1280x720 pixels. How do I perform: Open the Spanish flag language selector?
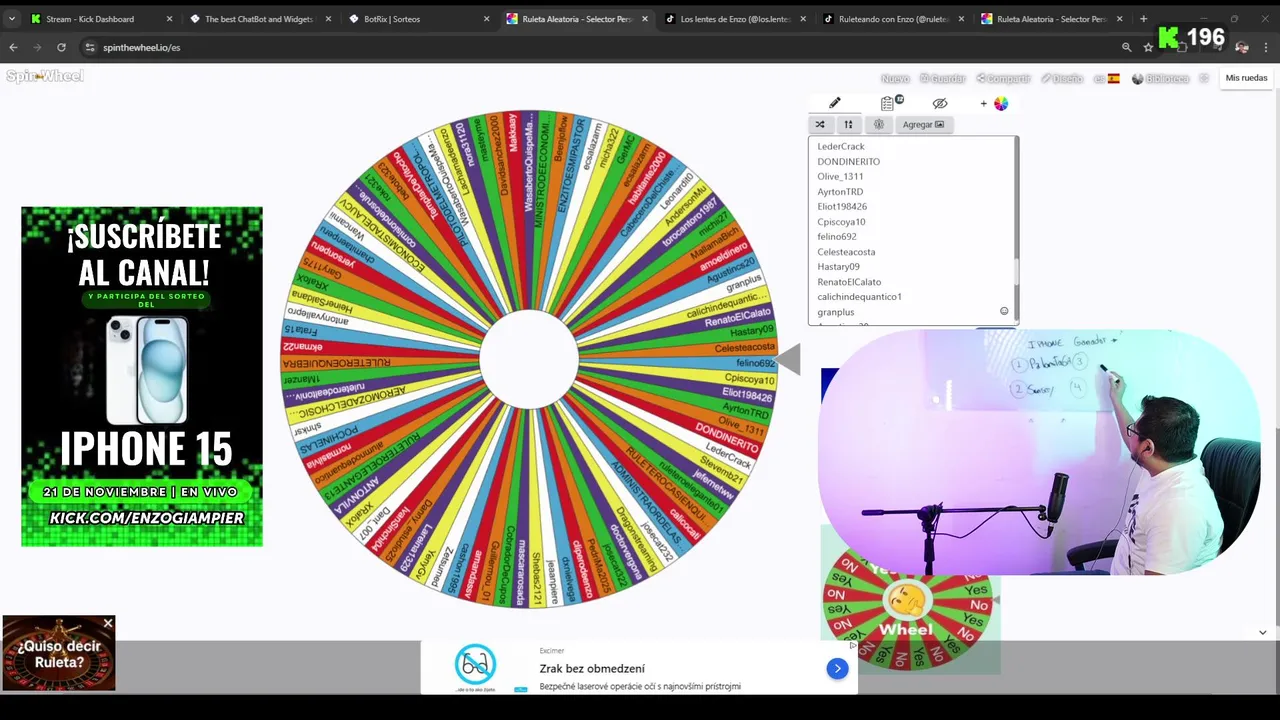1107,78
